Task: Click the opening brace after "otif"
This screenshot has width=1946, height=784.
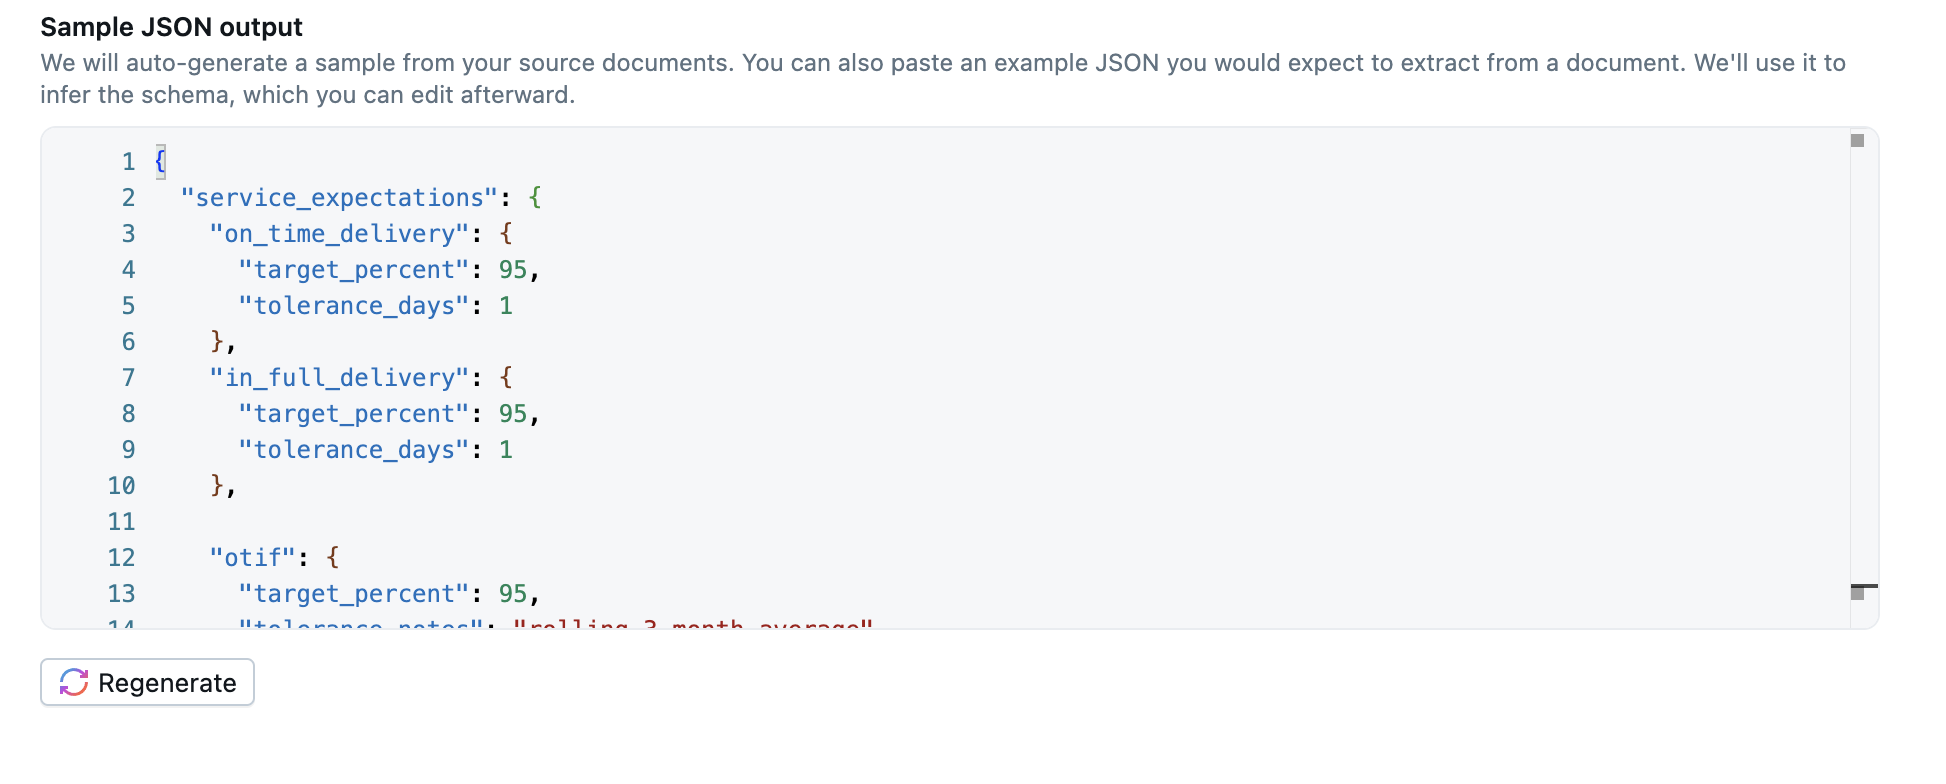Action: point(333,558)
